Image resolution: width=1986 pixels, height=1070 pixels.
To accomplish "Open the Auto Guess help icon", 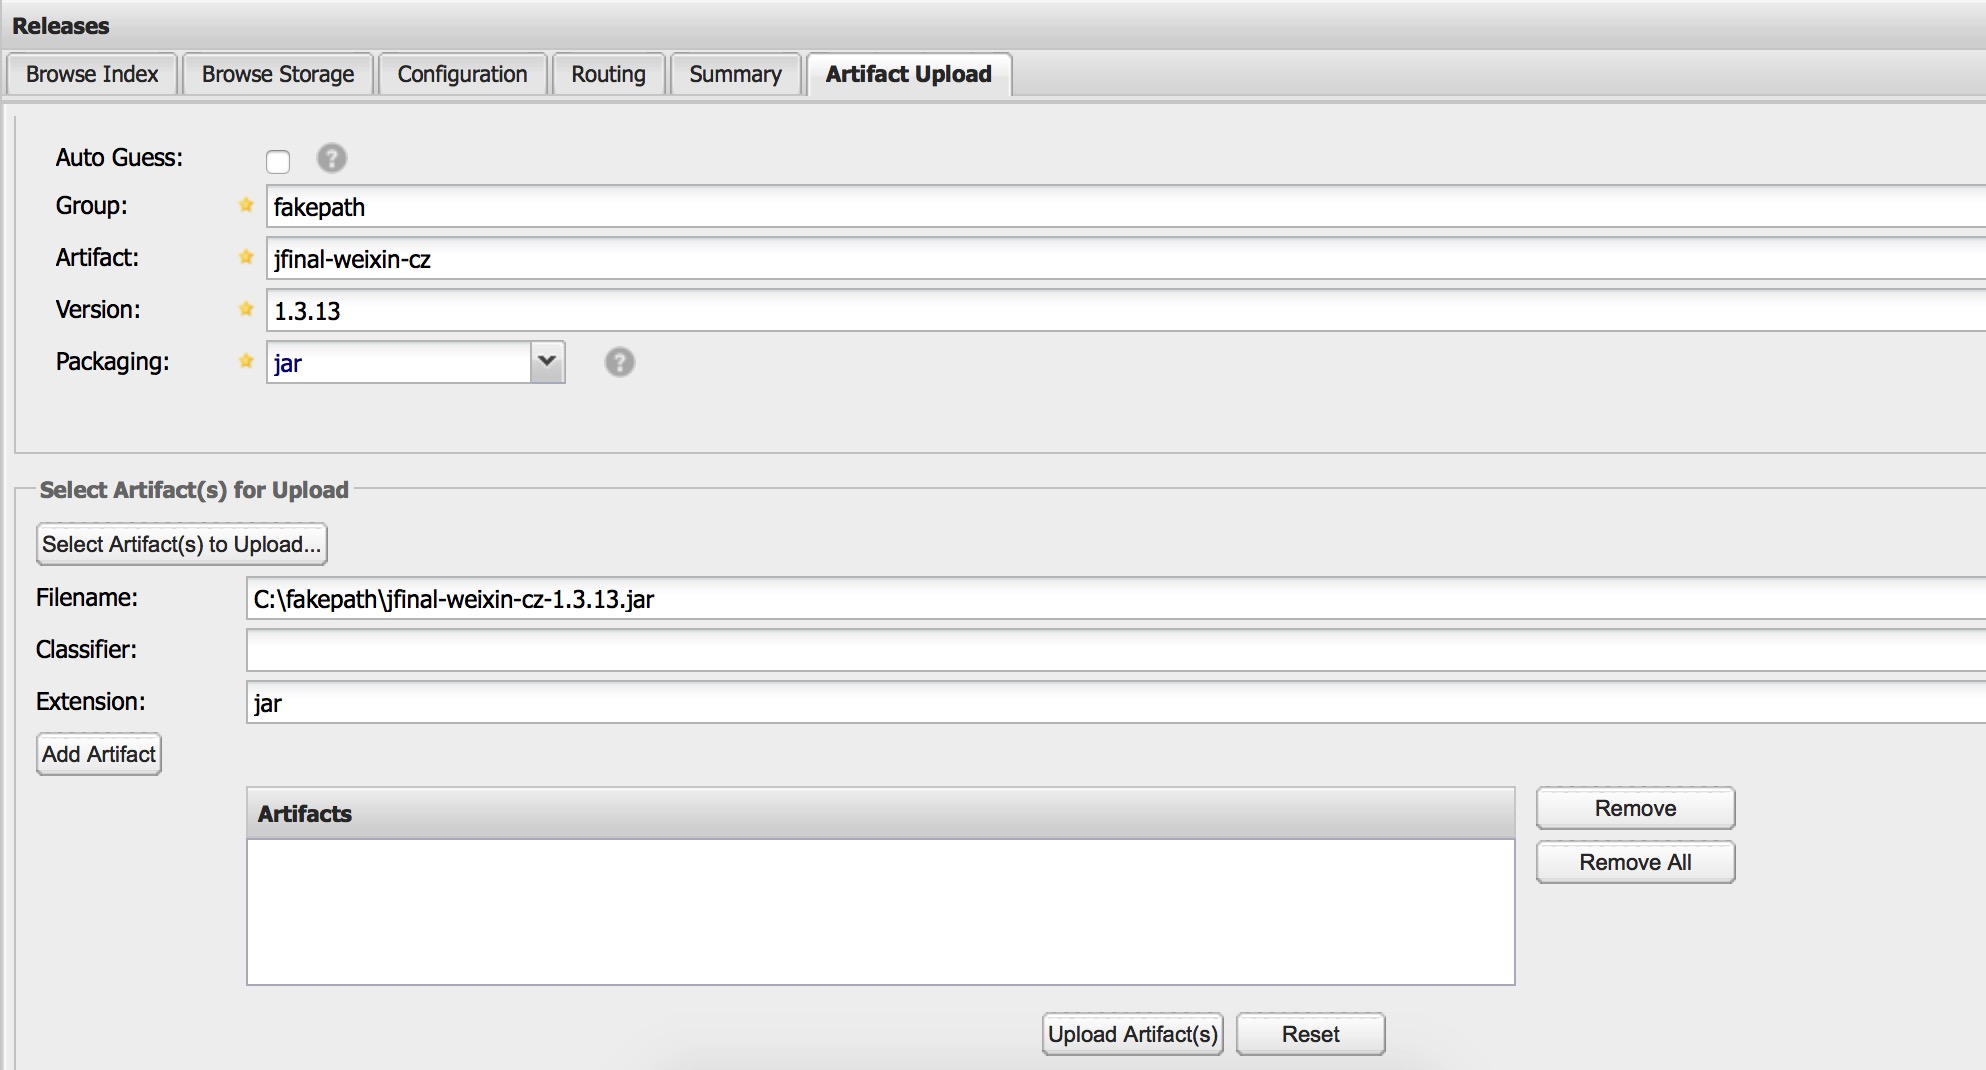I will [332, 159].
